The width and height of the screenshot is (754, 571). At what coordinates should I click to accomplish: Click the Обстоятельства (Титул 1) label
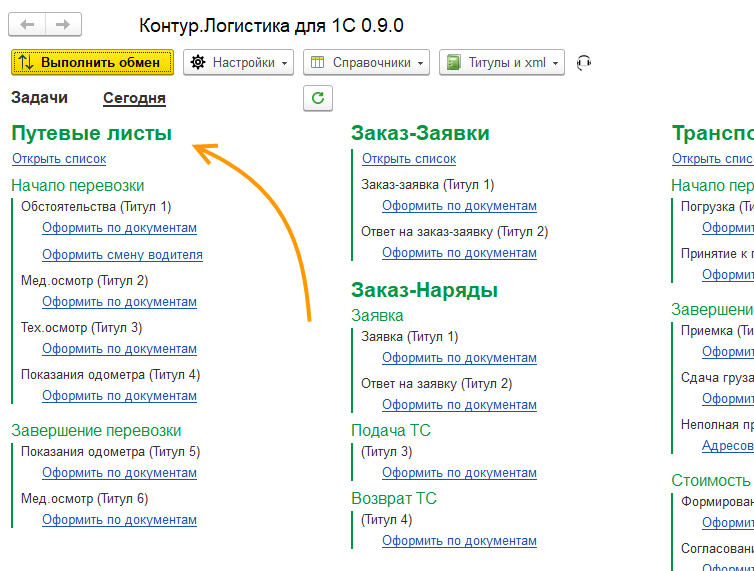point(96,207)
